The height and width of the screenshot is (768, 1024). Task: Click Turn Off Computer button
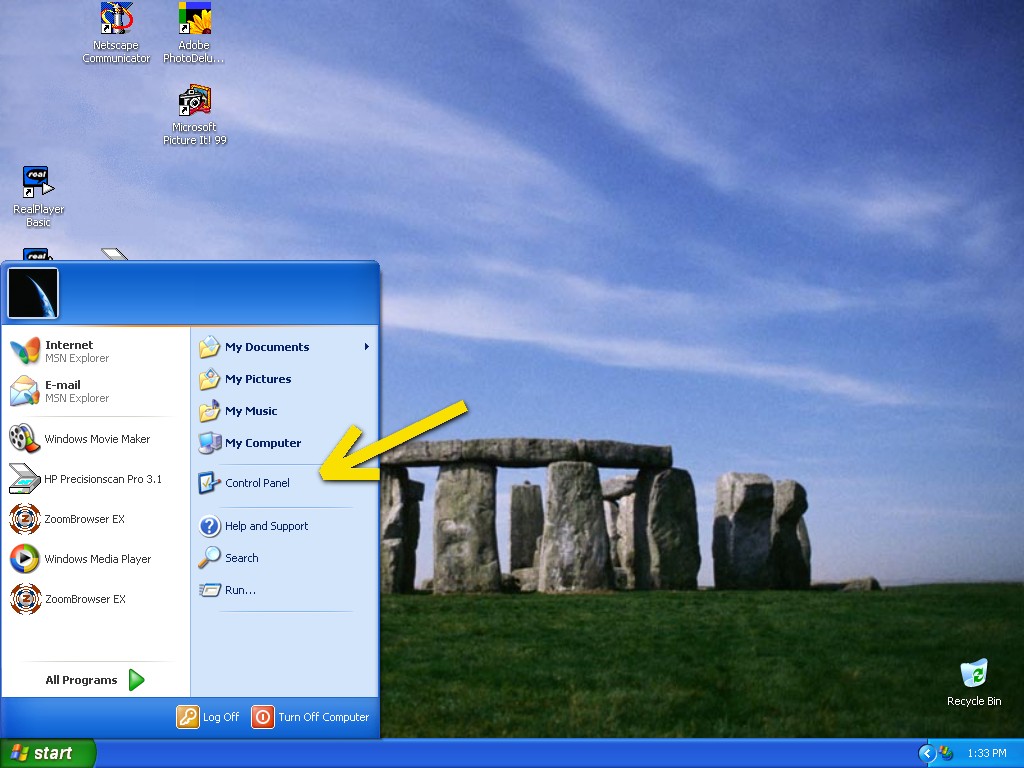click(x=311, y=717)
